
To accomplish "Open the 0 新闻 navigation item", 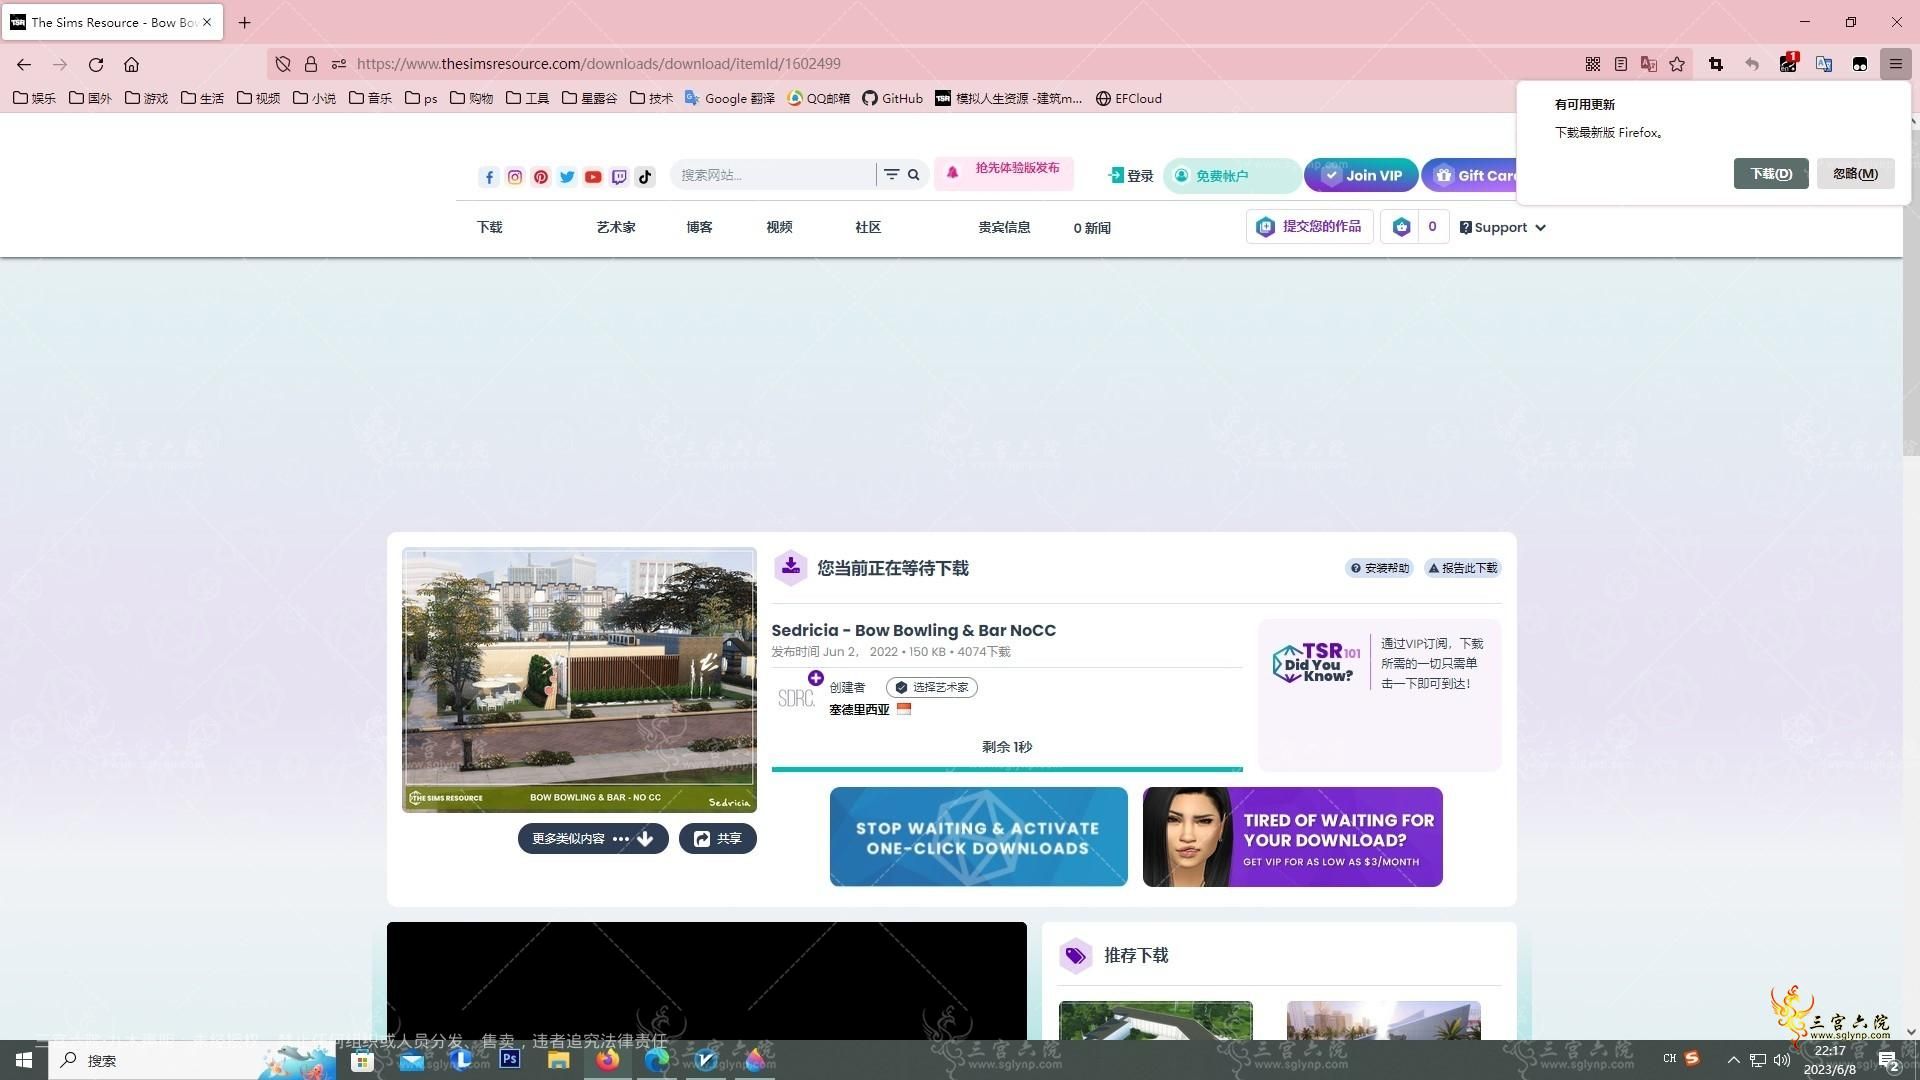I will coord(1092,228).
